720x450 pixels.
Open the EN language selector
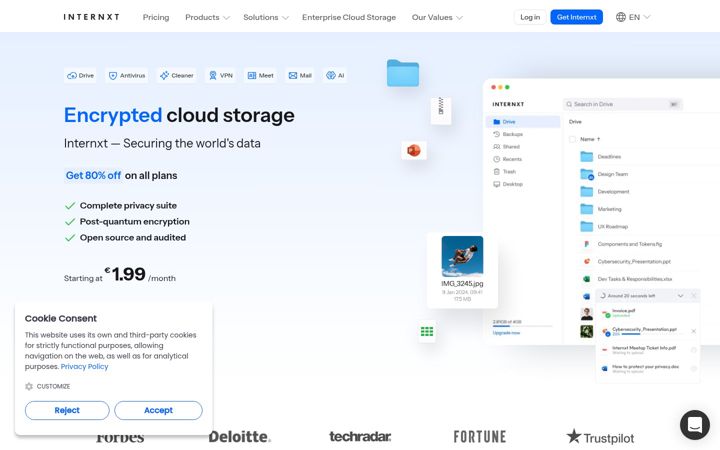click(x=633, y=17)
